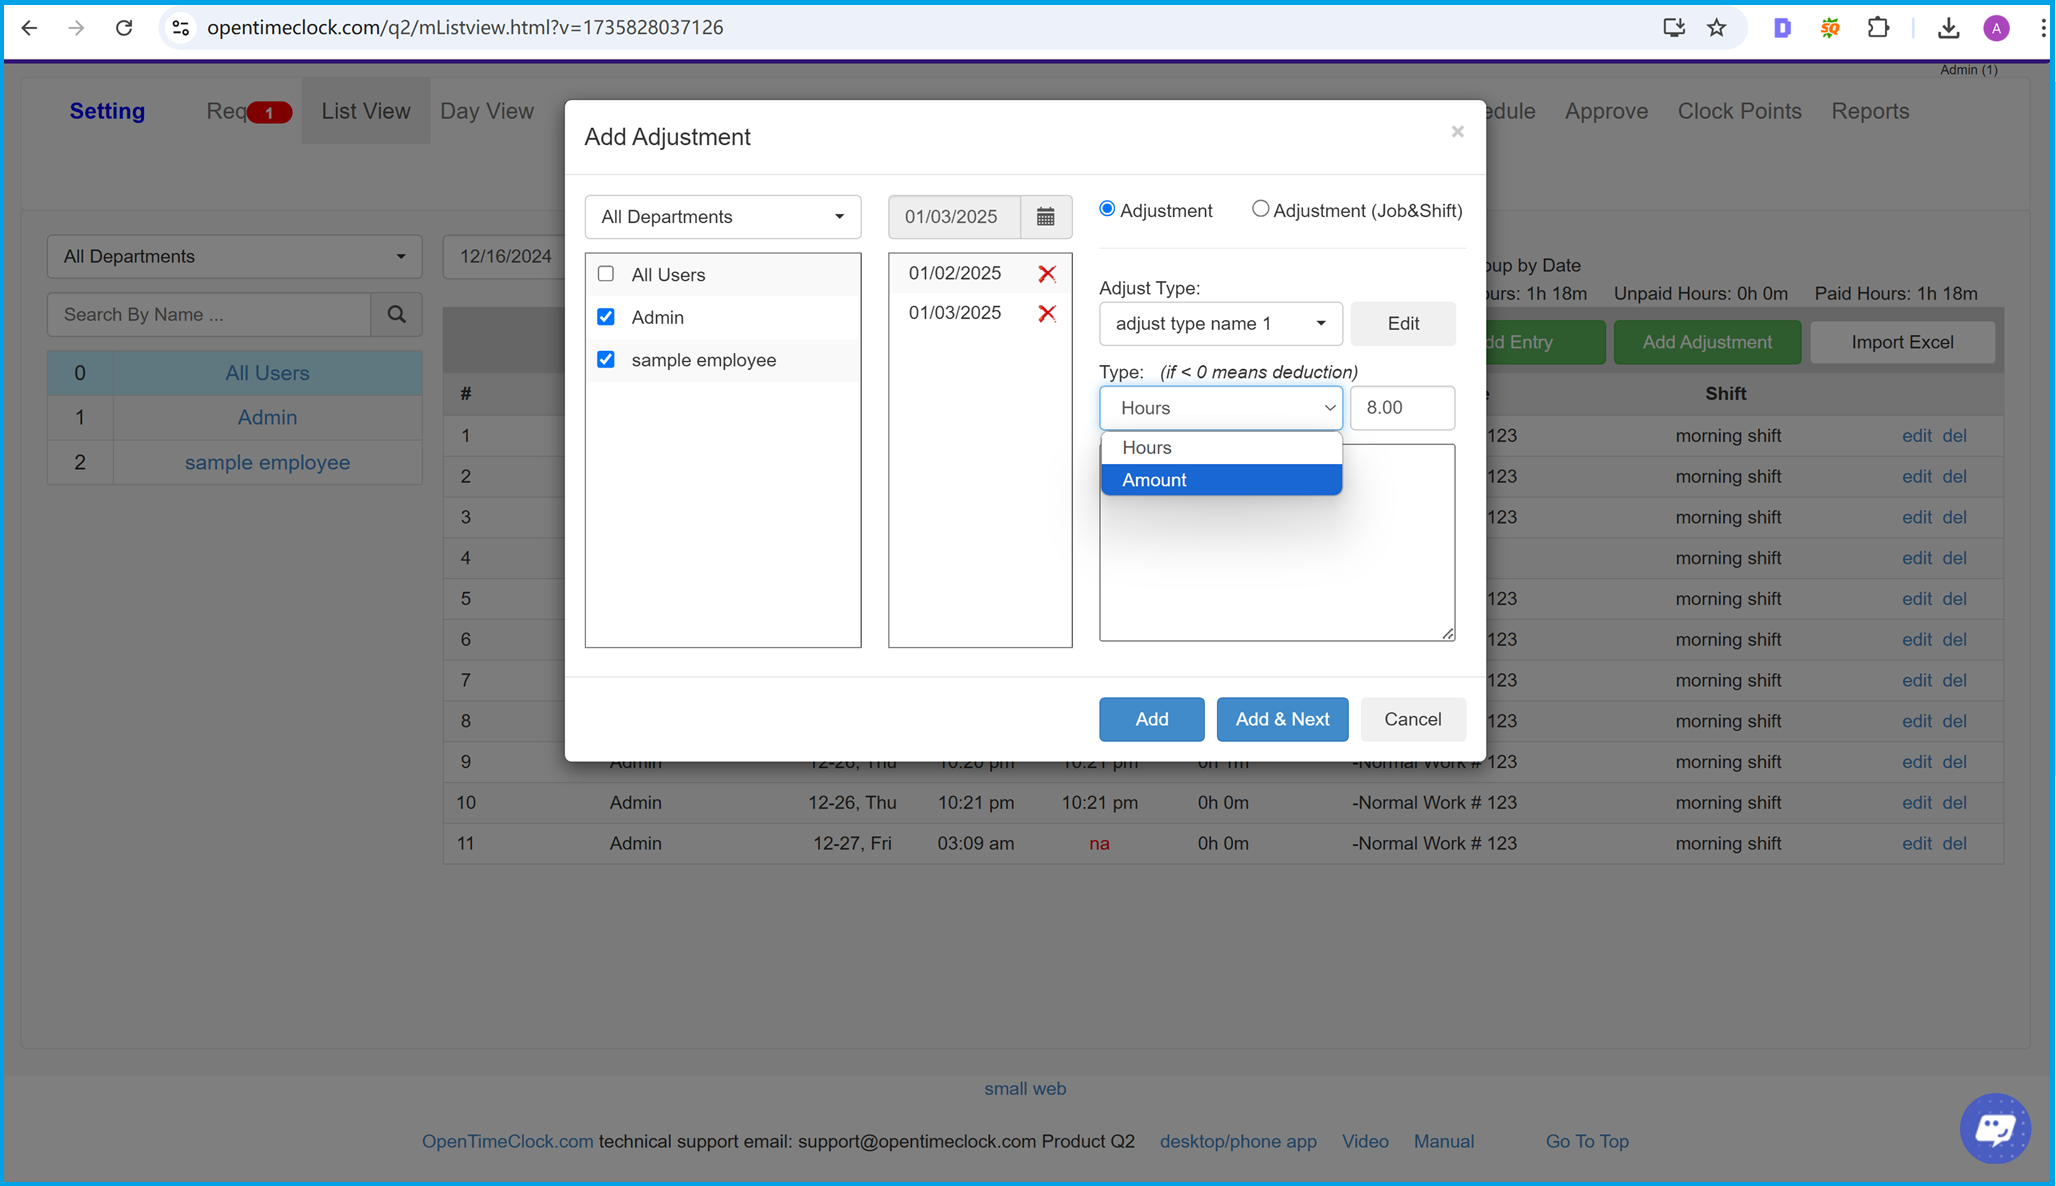Image resolution: width=2056 pixels, height=1186 pixels.
Task: Click the install app icon in address bar
Action: pos(1674,28)
